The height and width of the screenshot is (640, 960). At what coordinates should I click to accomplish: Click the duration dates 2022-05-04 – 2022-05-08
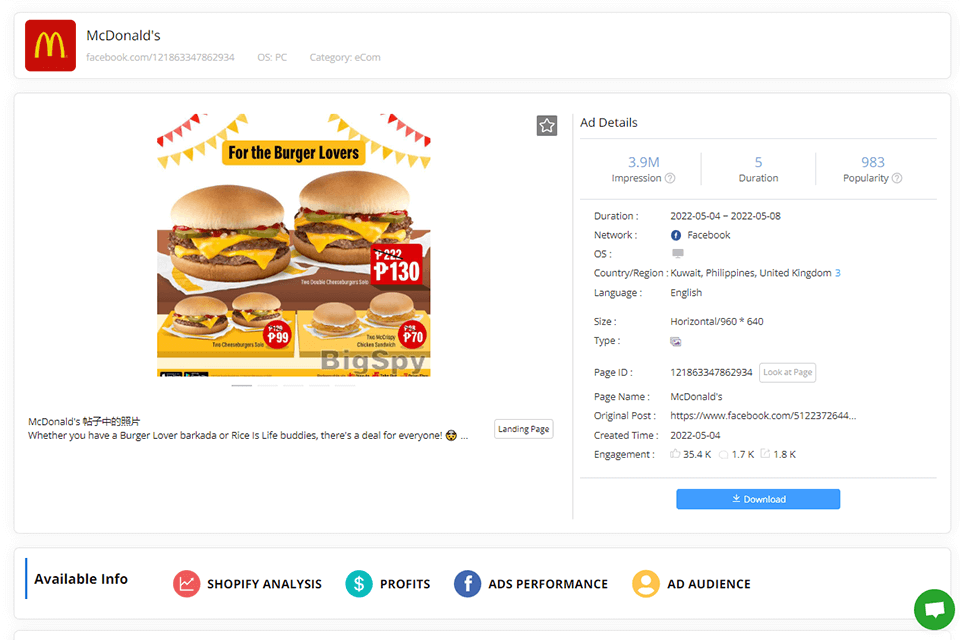tap(726, 216)
